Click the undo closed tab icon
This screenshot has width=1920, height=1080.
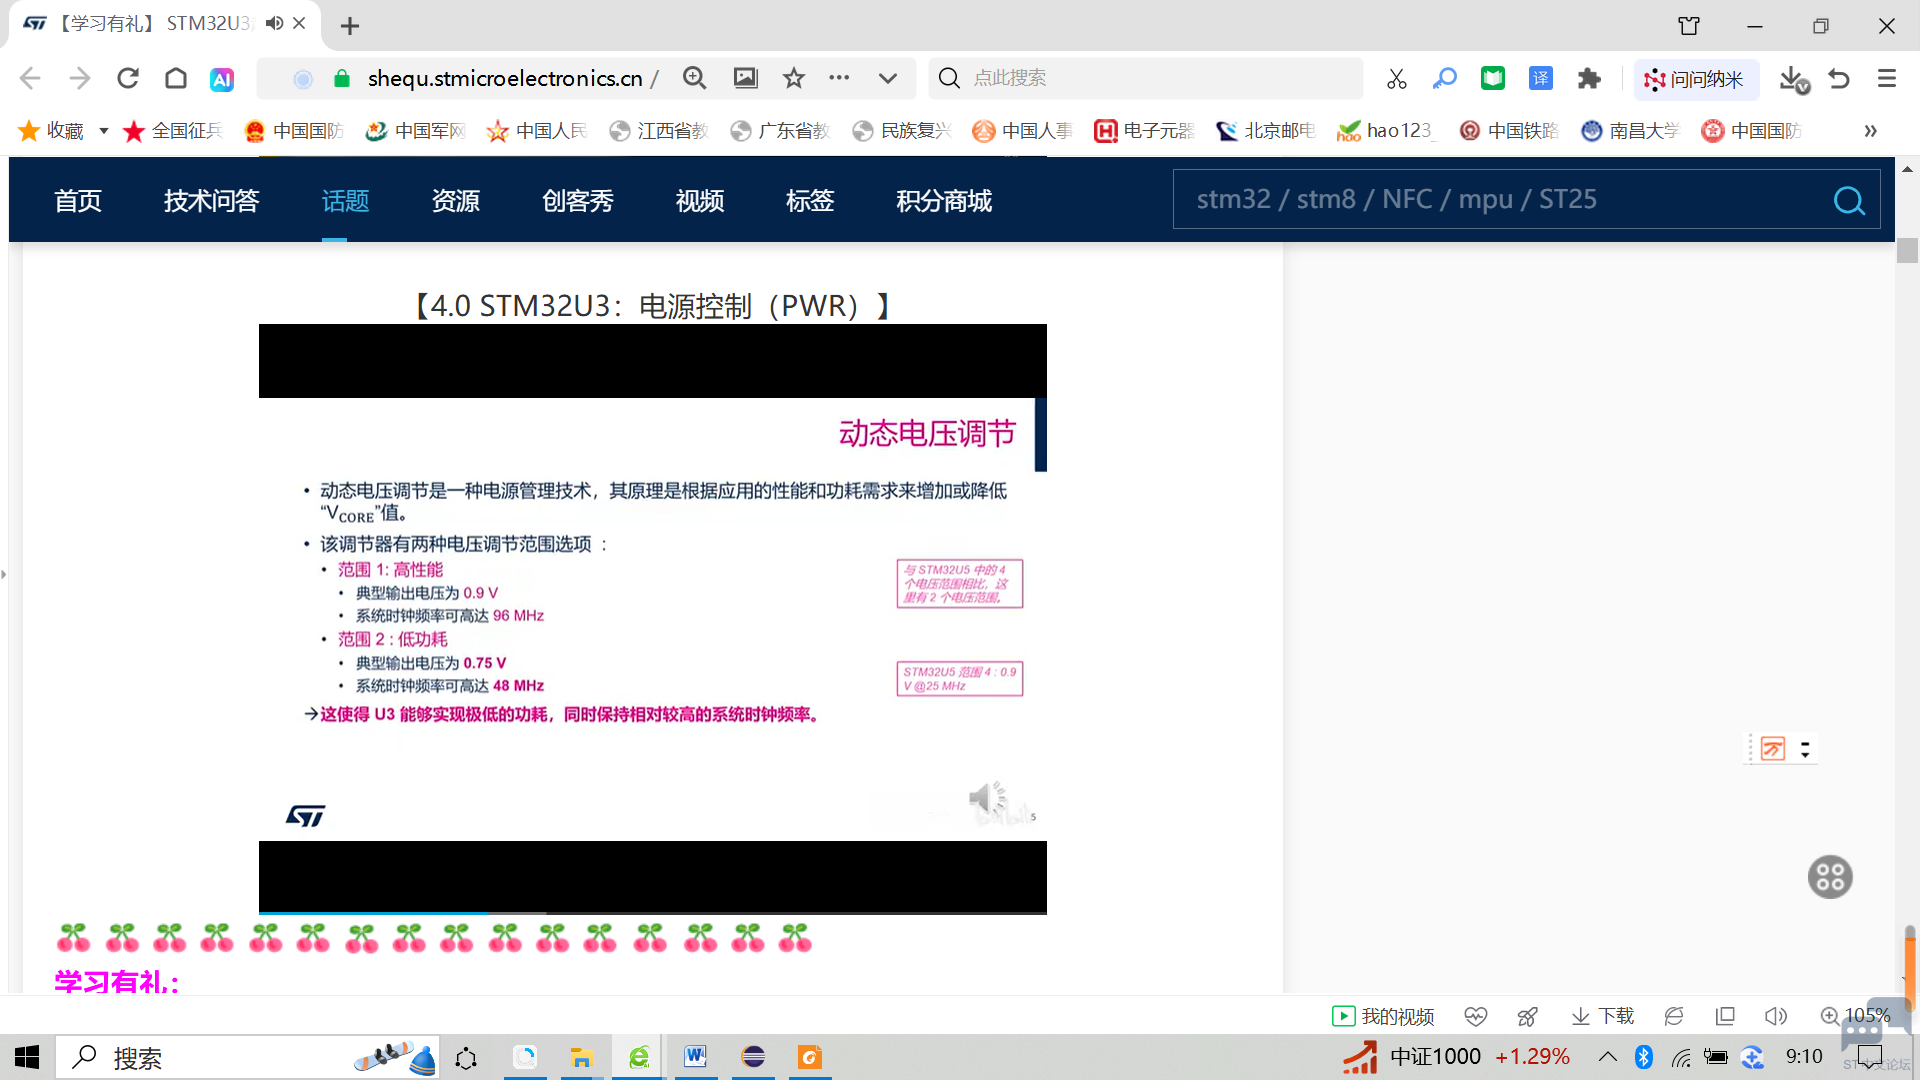[x=1839, y=78]
